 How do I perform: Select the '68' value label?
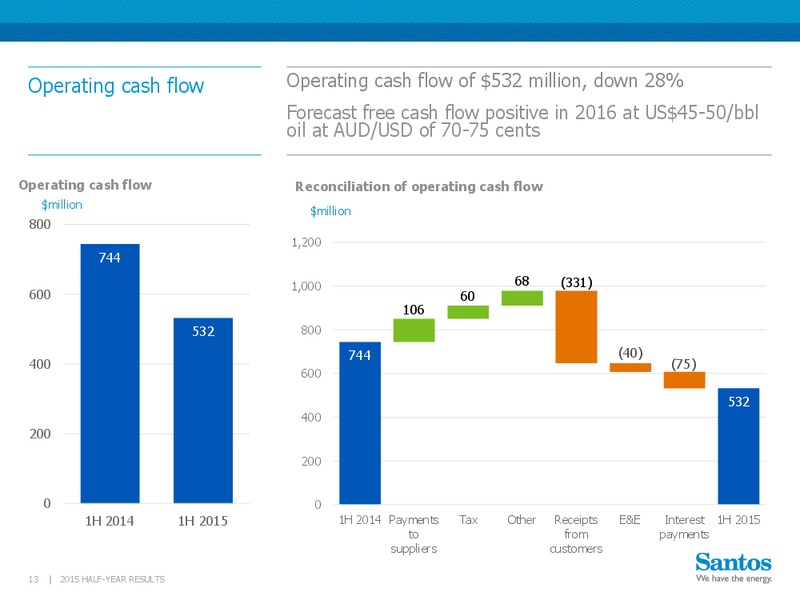tap(521, 281)
